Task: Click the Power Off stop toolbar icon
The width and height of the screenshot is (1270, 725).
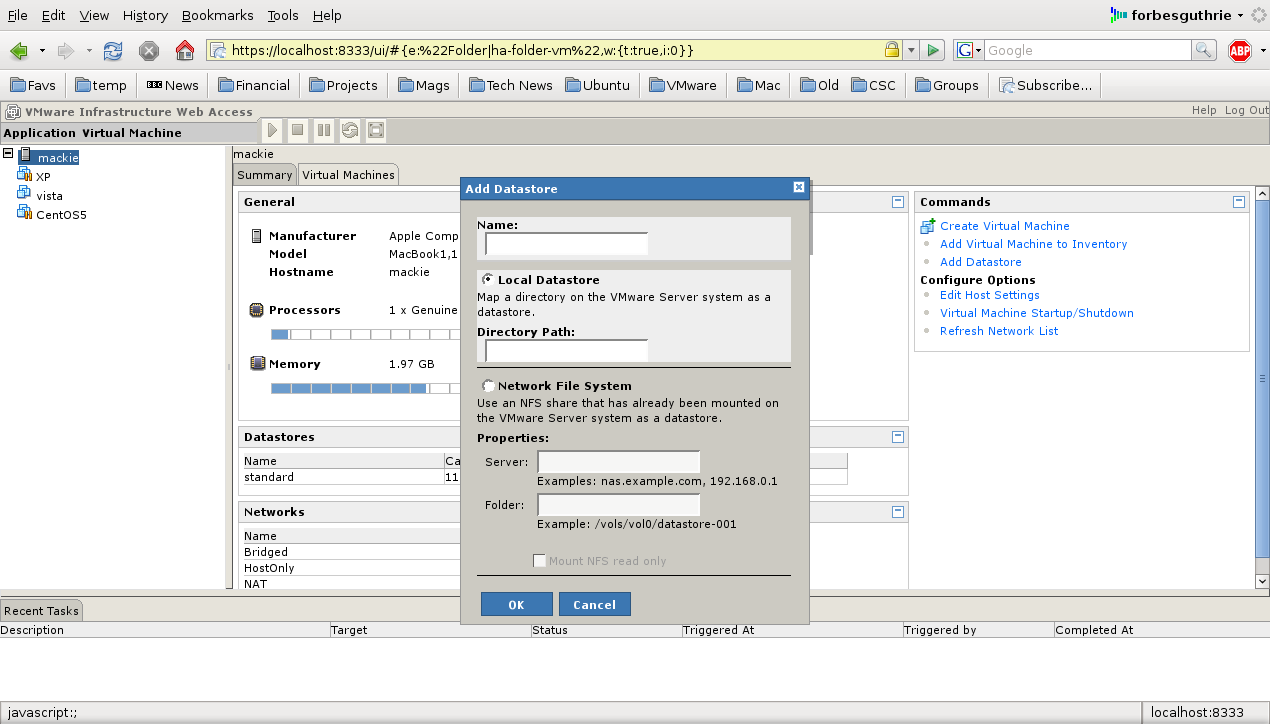Action: pos(298,130)
